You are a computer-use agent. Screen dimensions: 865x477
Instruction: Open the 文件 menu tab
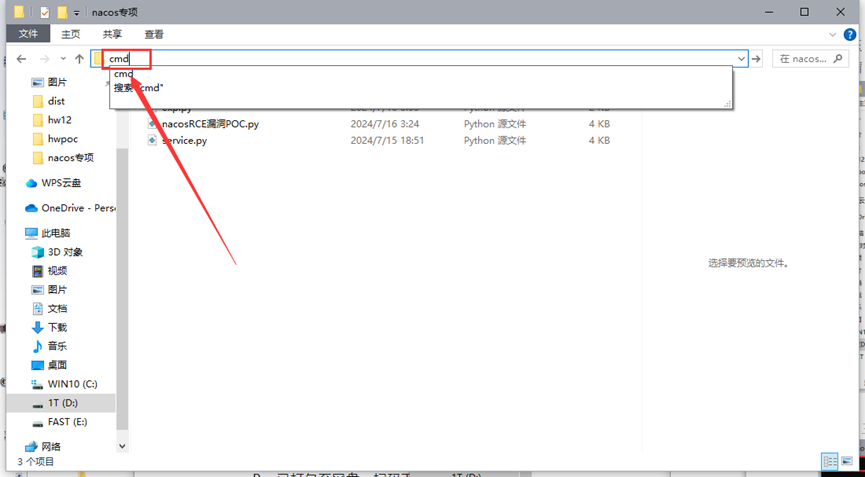coord(28,34)
